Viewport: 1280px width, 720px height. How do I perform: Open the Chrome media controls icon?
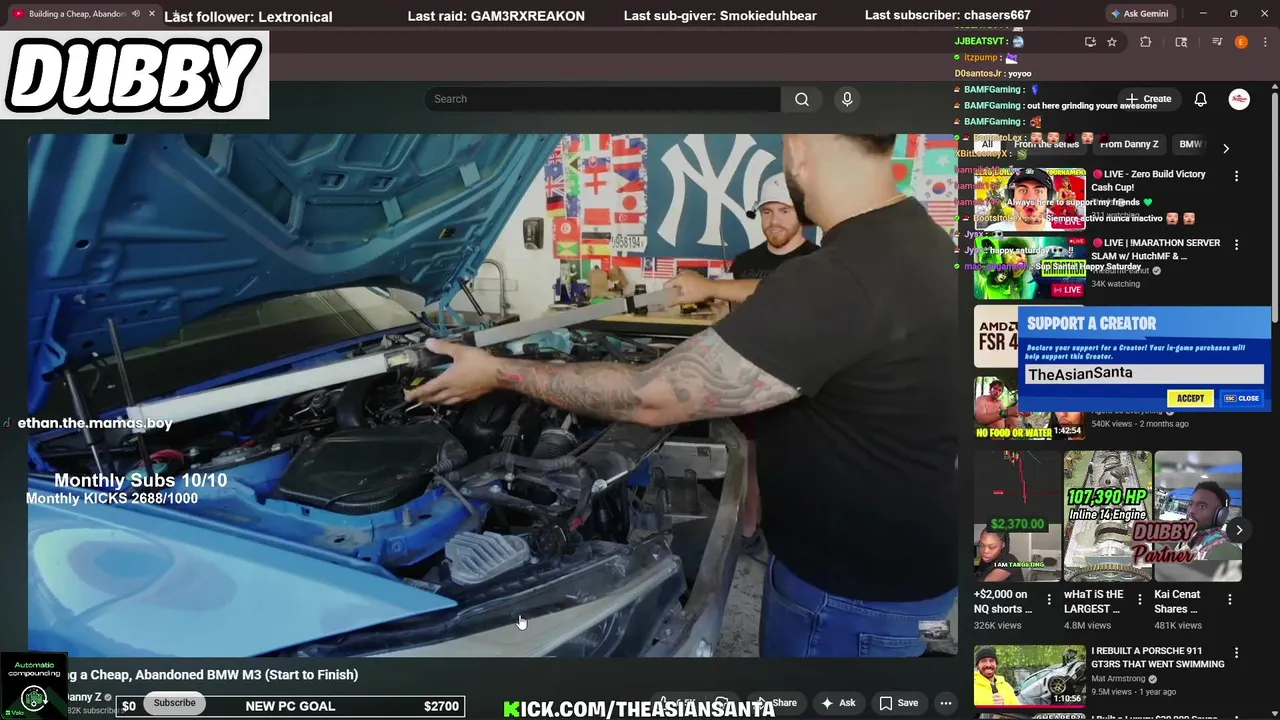tap(1217, 42)
